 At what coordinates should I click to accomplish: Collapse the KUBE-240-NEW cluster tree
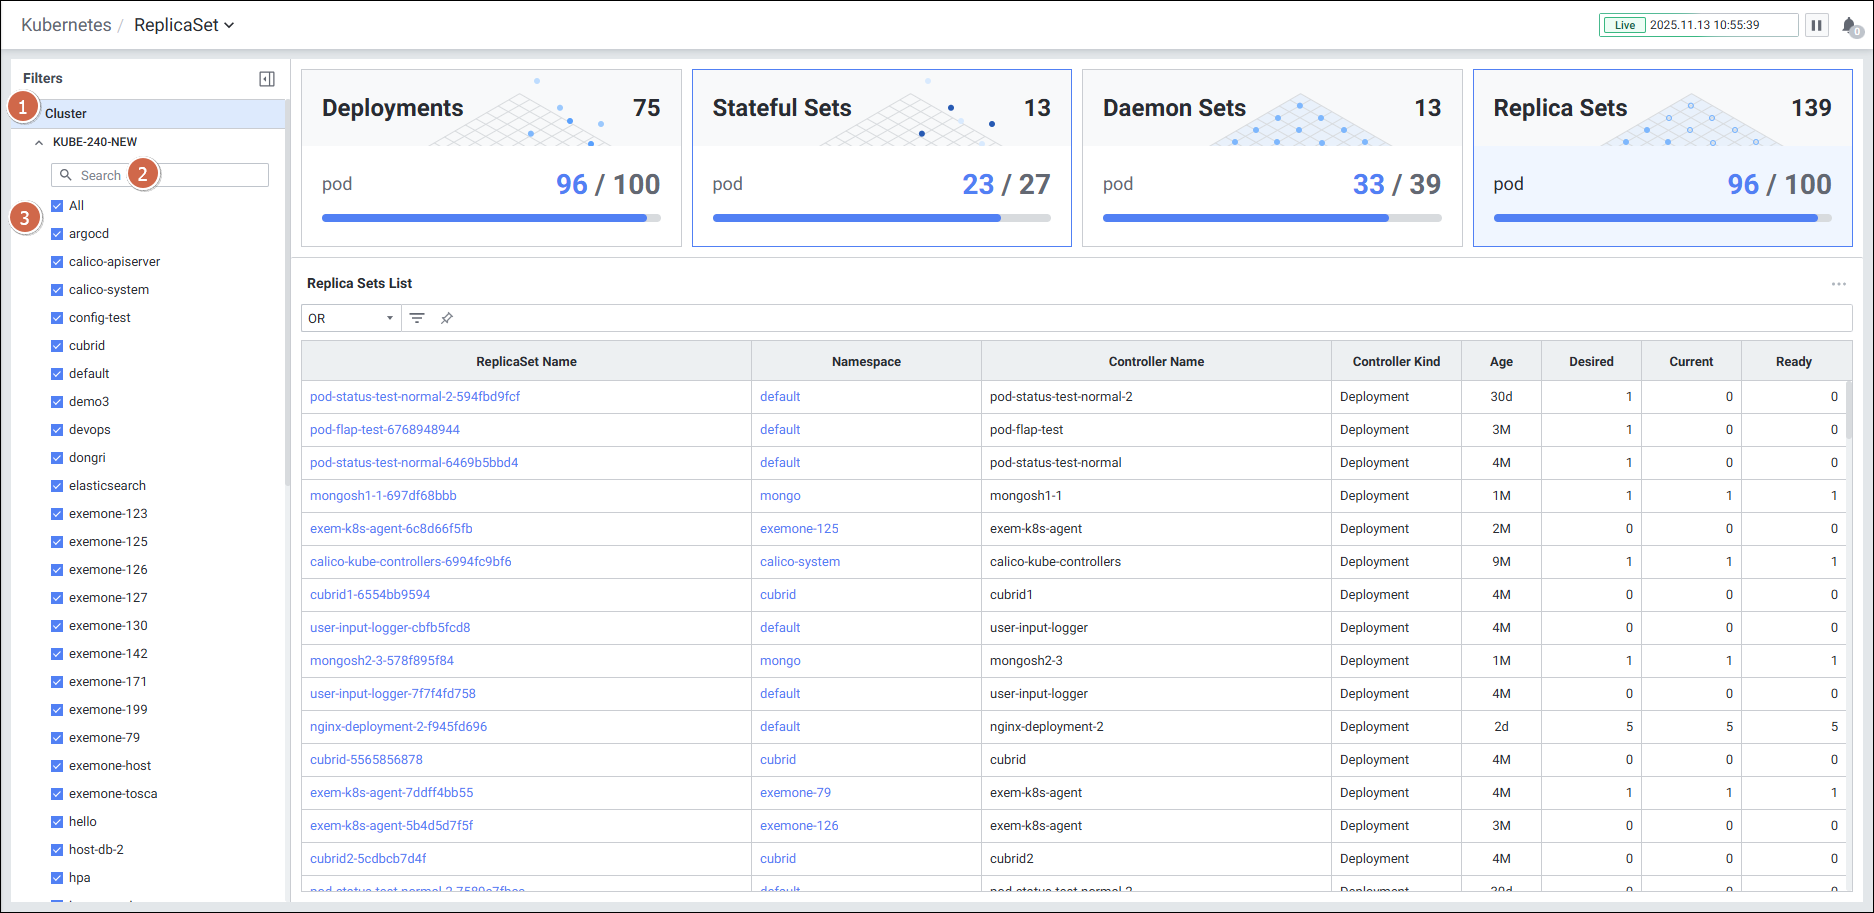(x=39, y=143)
